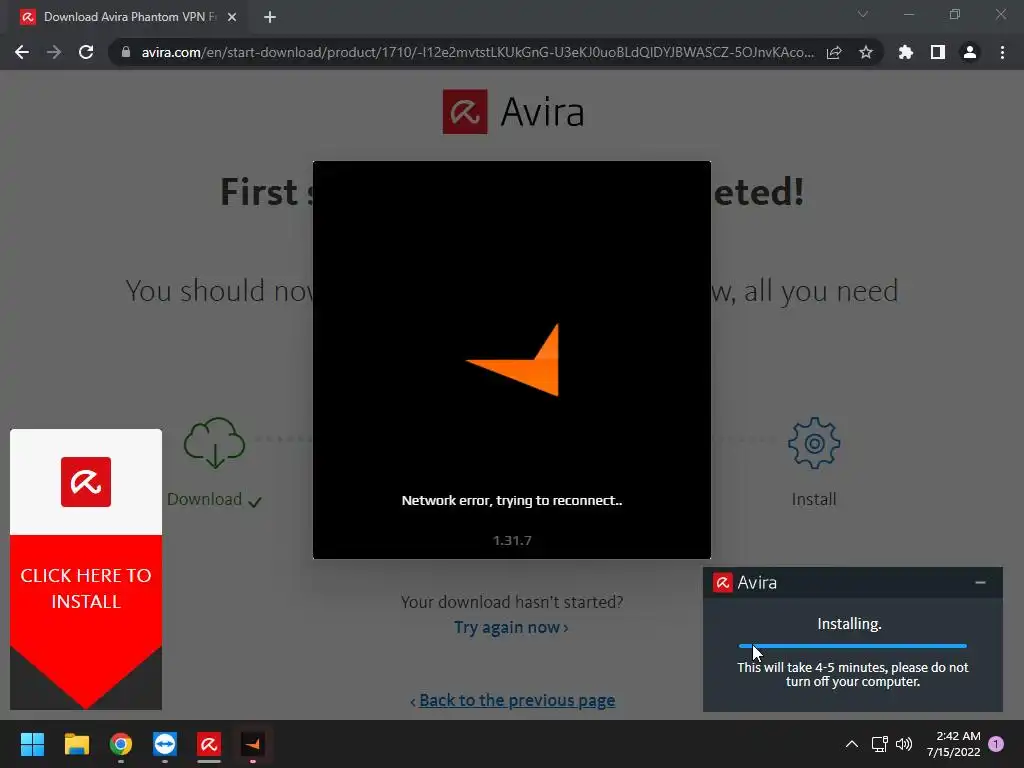This screenshot has height=768, width=1024.
Task: Open the Avira taskbar icon
Action: pos(209,744)
